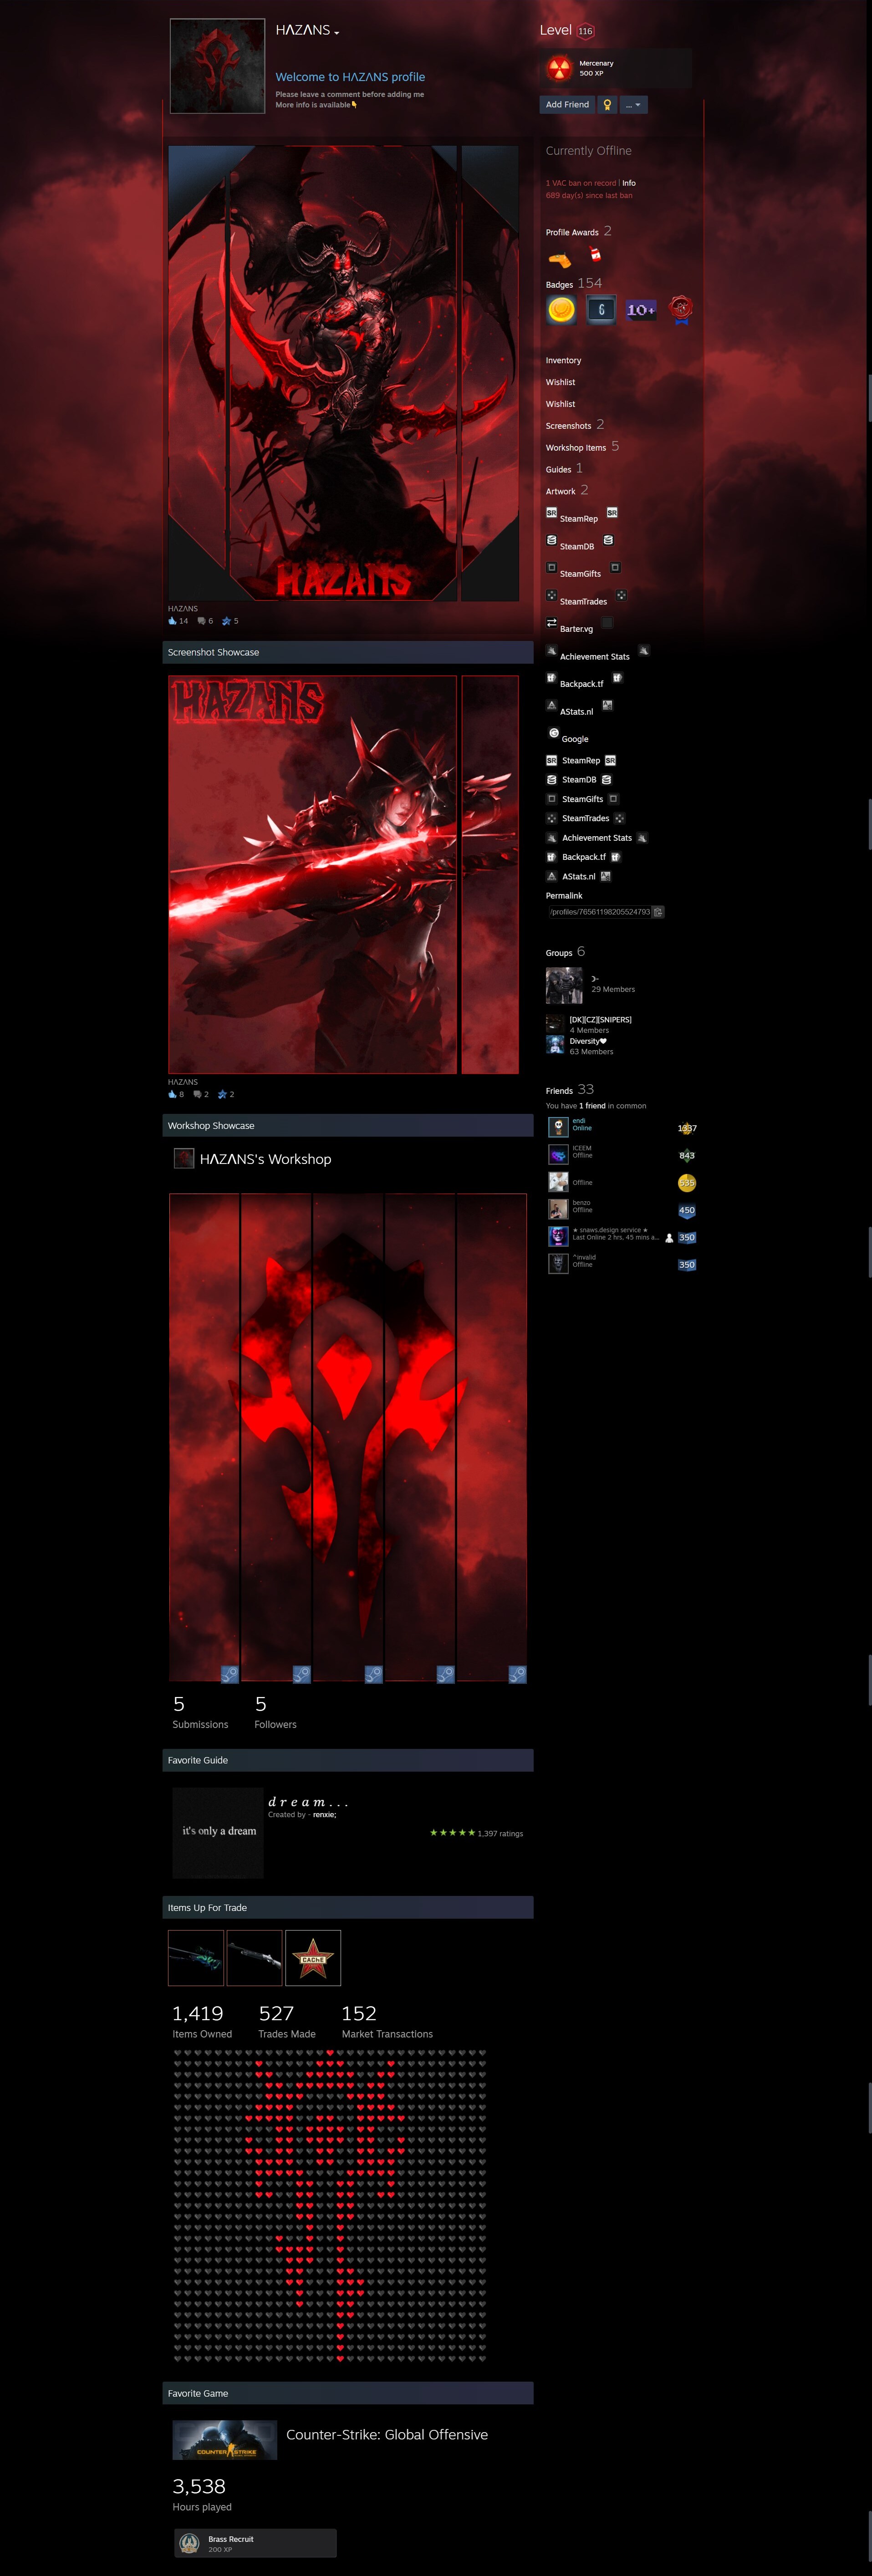
Task: Open the Diversity group link
Action: tap(588, 1041)
